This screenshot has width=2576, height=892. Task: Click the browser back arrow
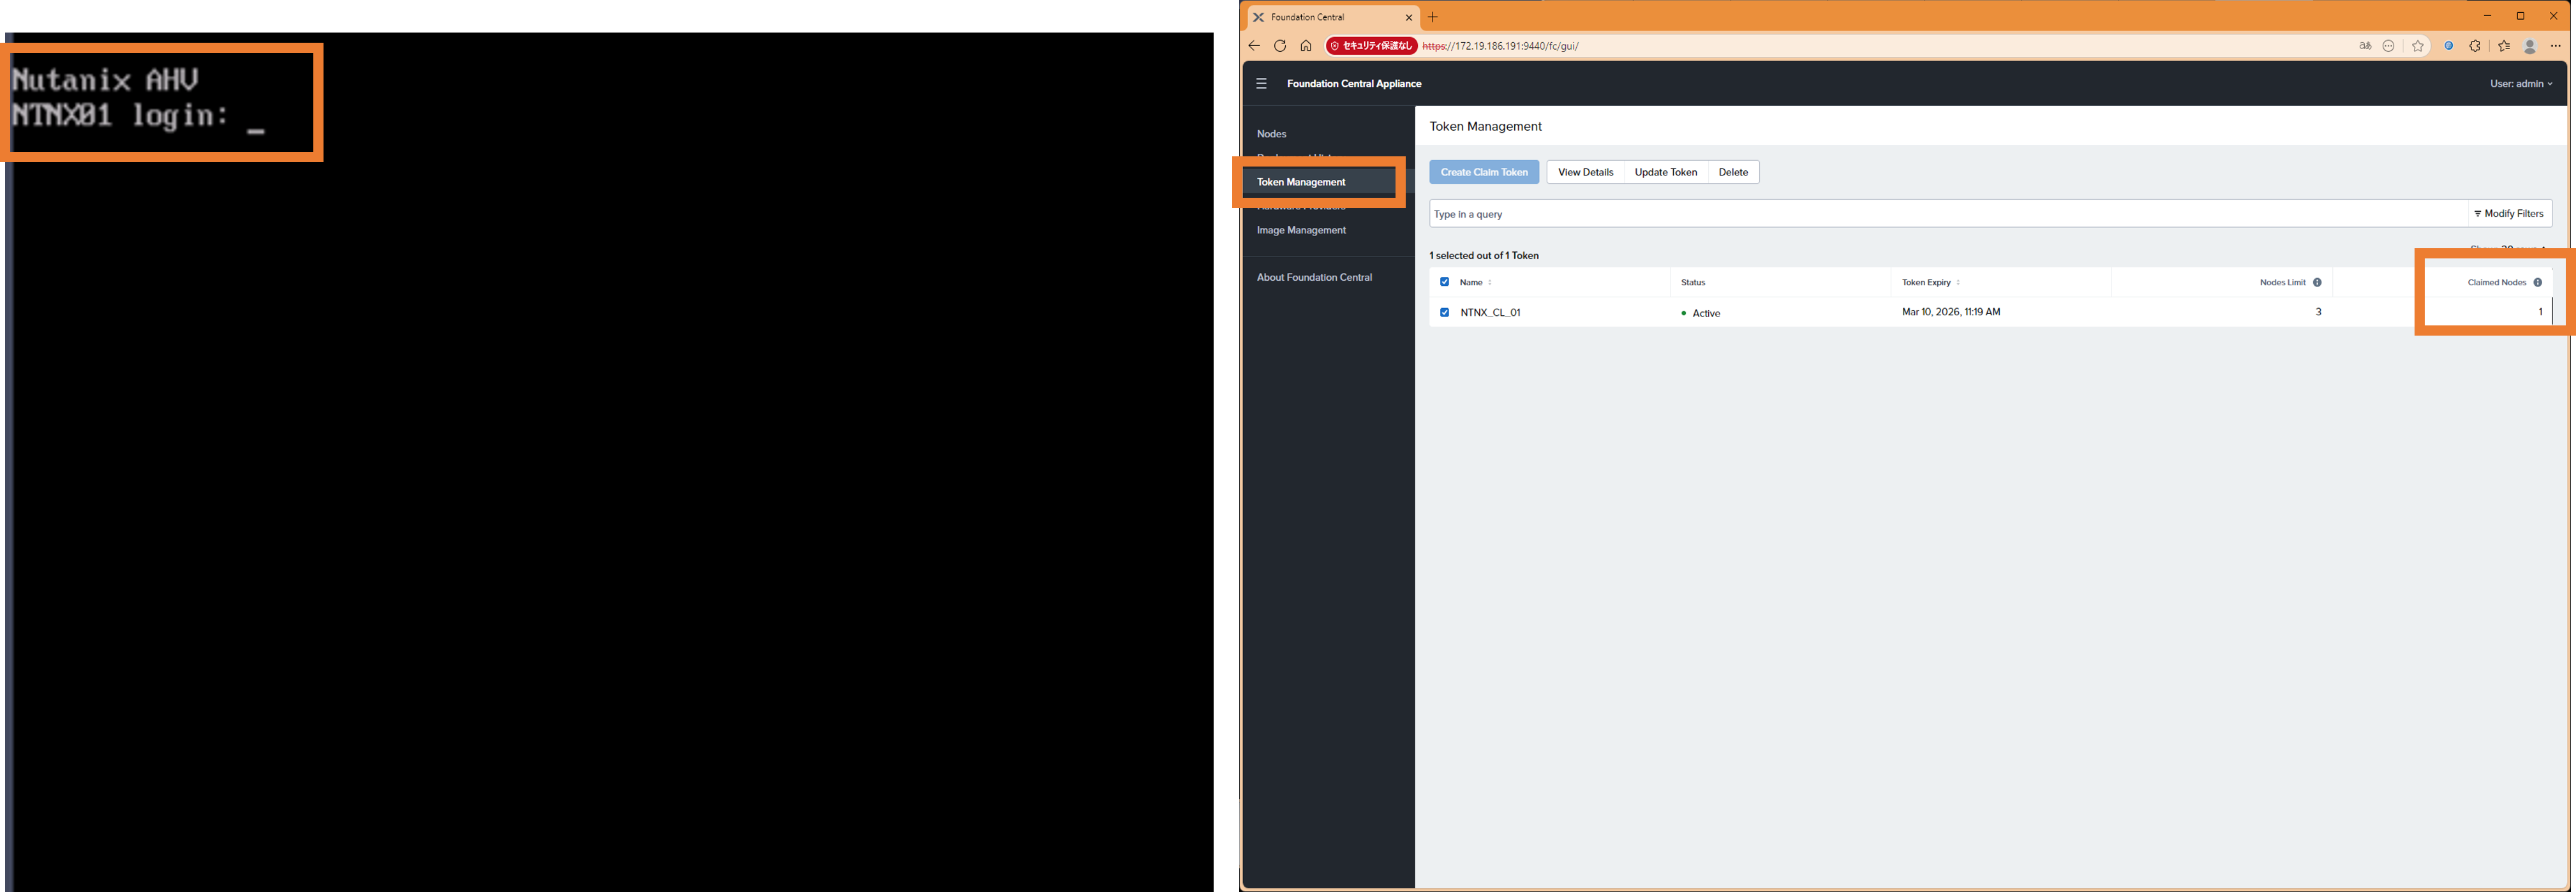[x=1254, y=46]
